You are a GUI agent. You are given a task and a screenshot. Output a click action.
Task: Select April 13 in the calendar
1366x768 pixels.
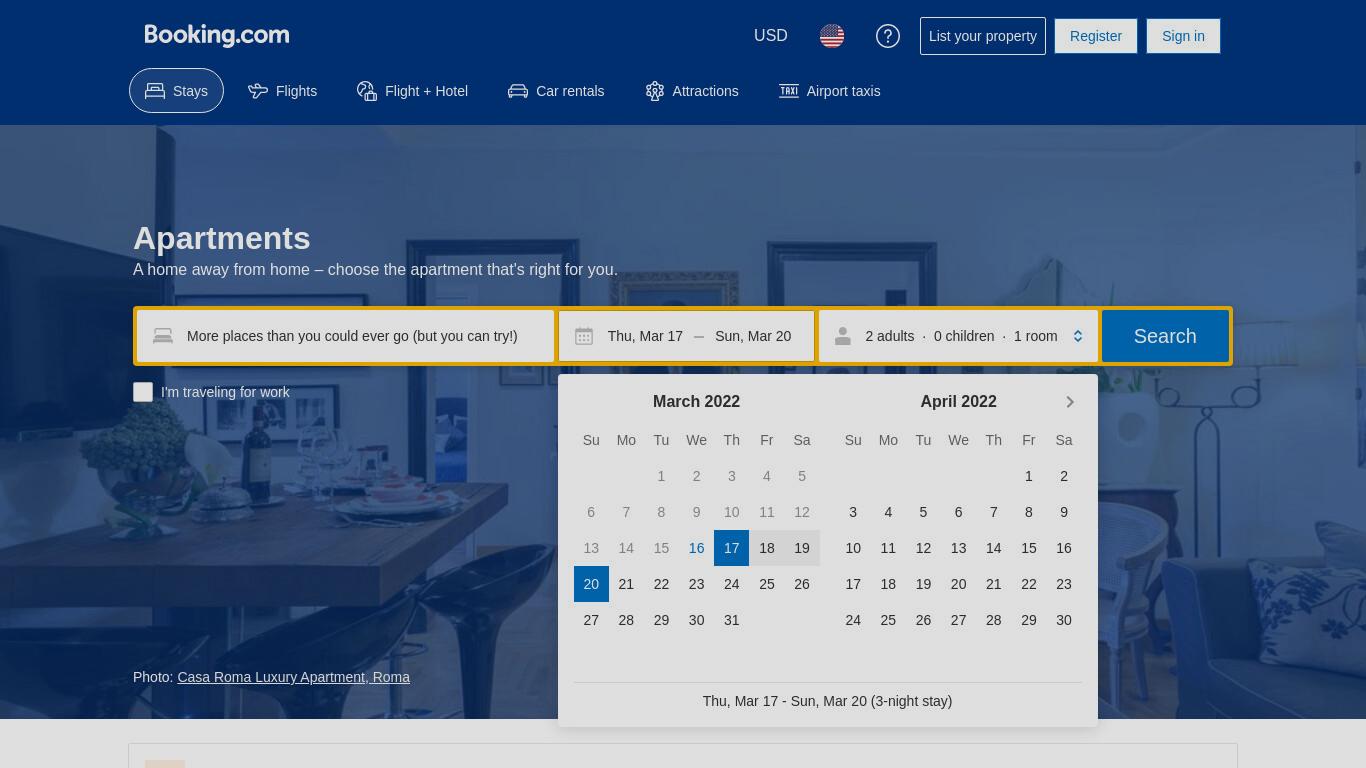(x=958, y=548)
